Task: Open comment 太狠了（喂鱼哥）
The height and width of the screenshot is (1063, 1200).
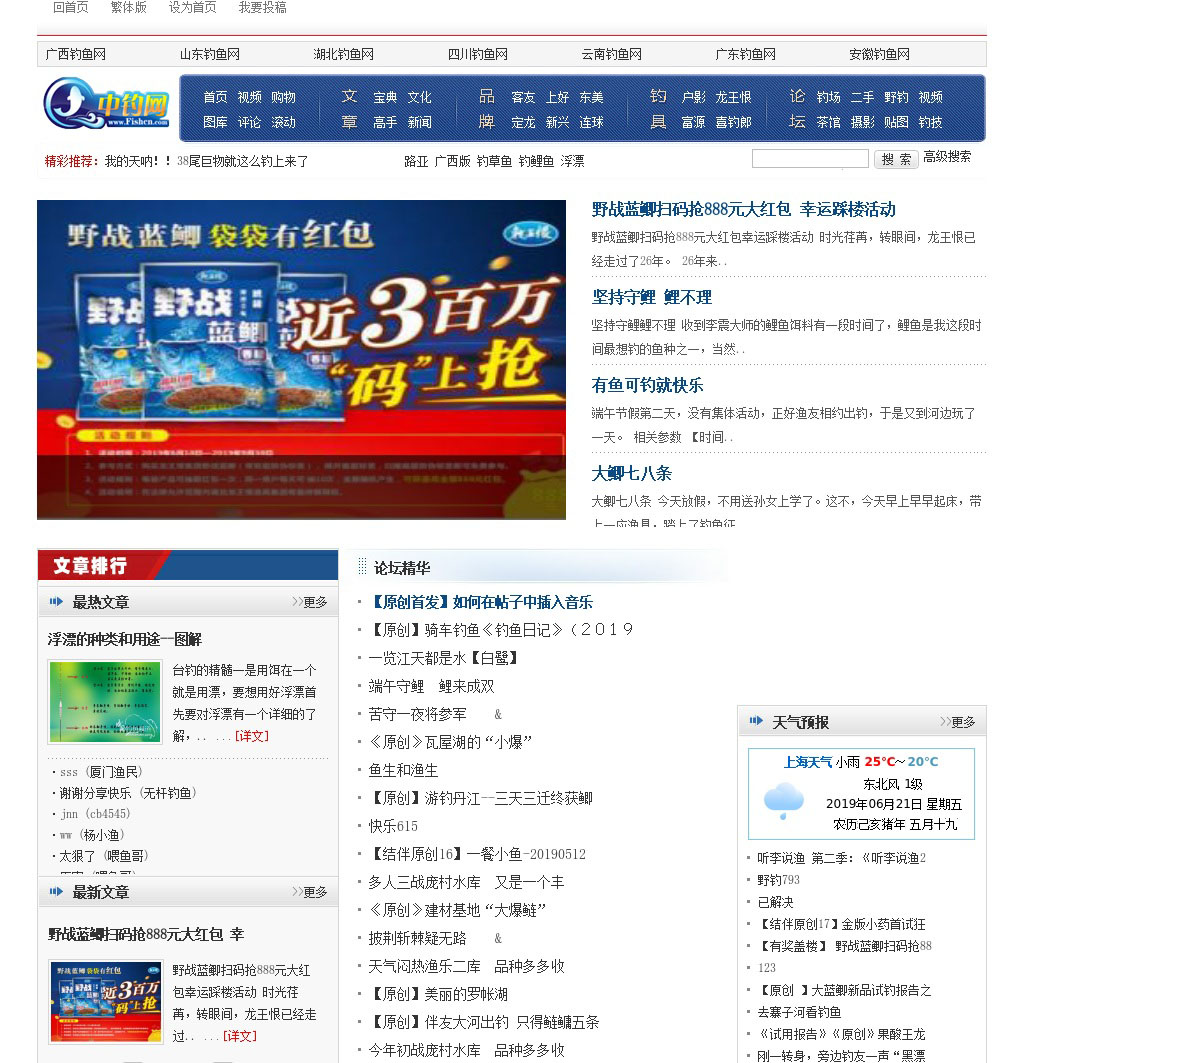Action: [x=104, y=856]
